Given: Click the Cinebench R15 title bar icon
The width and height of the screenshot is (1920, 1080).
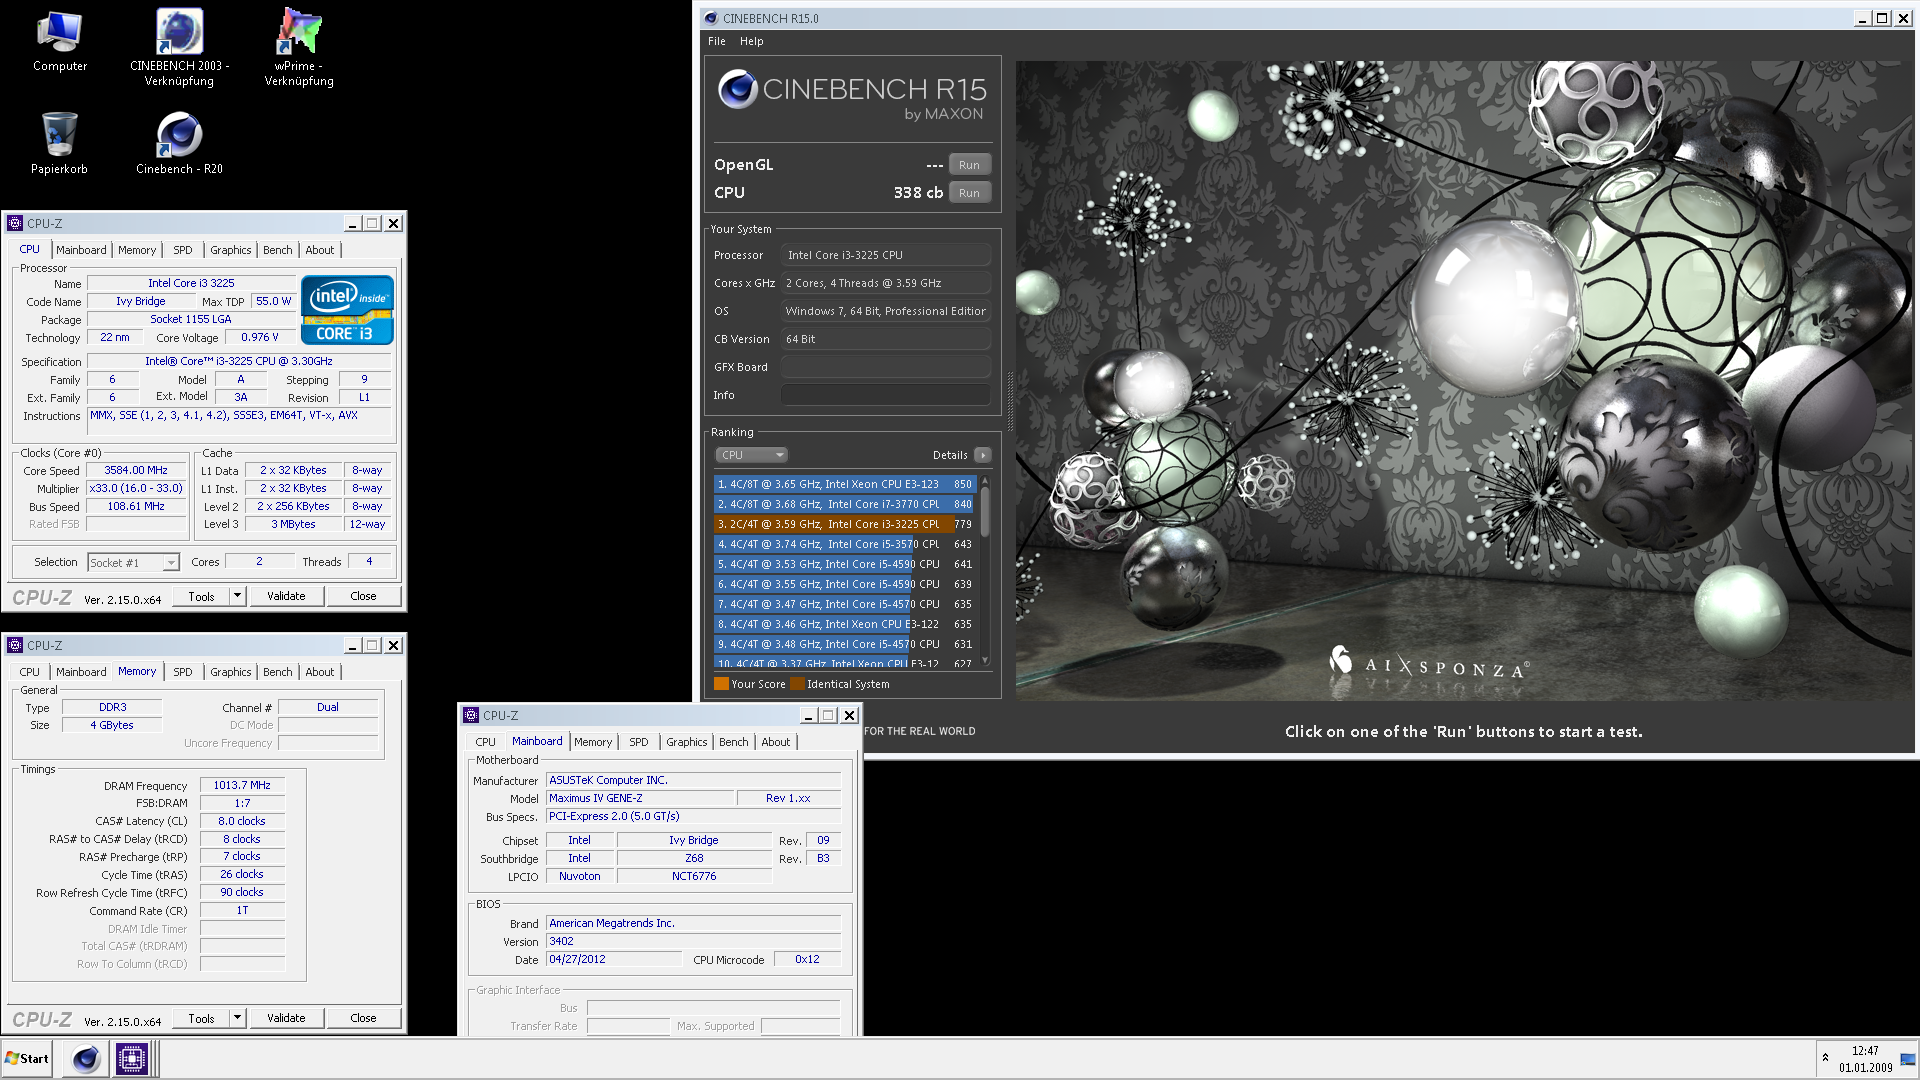Looking at the screenshot, I should (710, 18).
